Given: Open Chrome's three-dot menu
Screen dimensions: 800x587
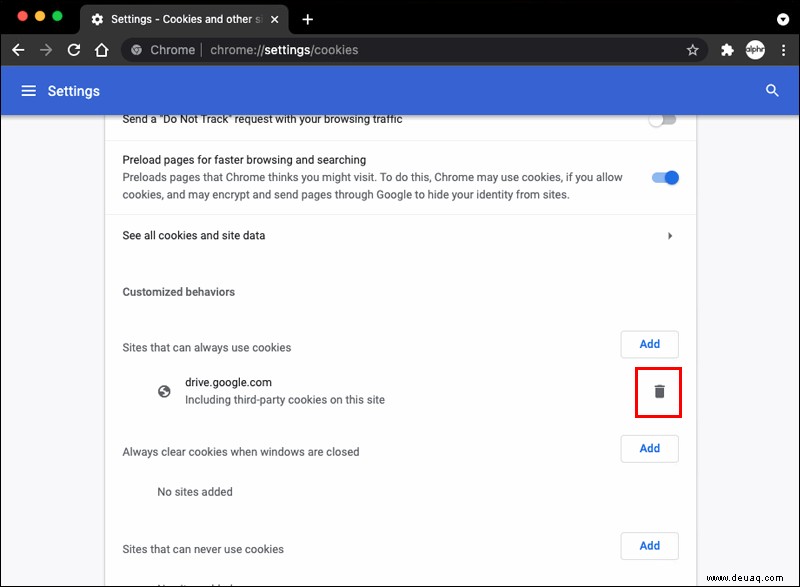Looking at the screenshot, I should point(783,49).
